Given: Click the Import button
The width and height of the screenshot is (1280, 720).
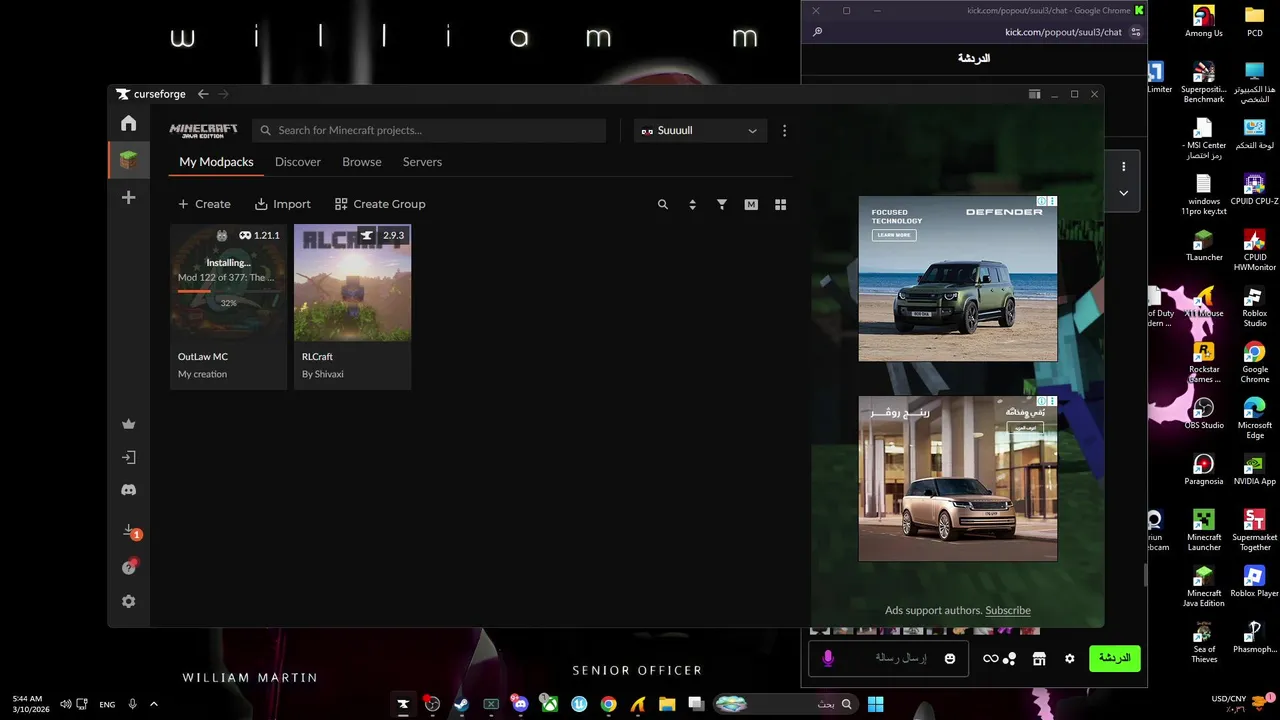Looking at the screenshot, I should [283, 204].
